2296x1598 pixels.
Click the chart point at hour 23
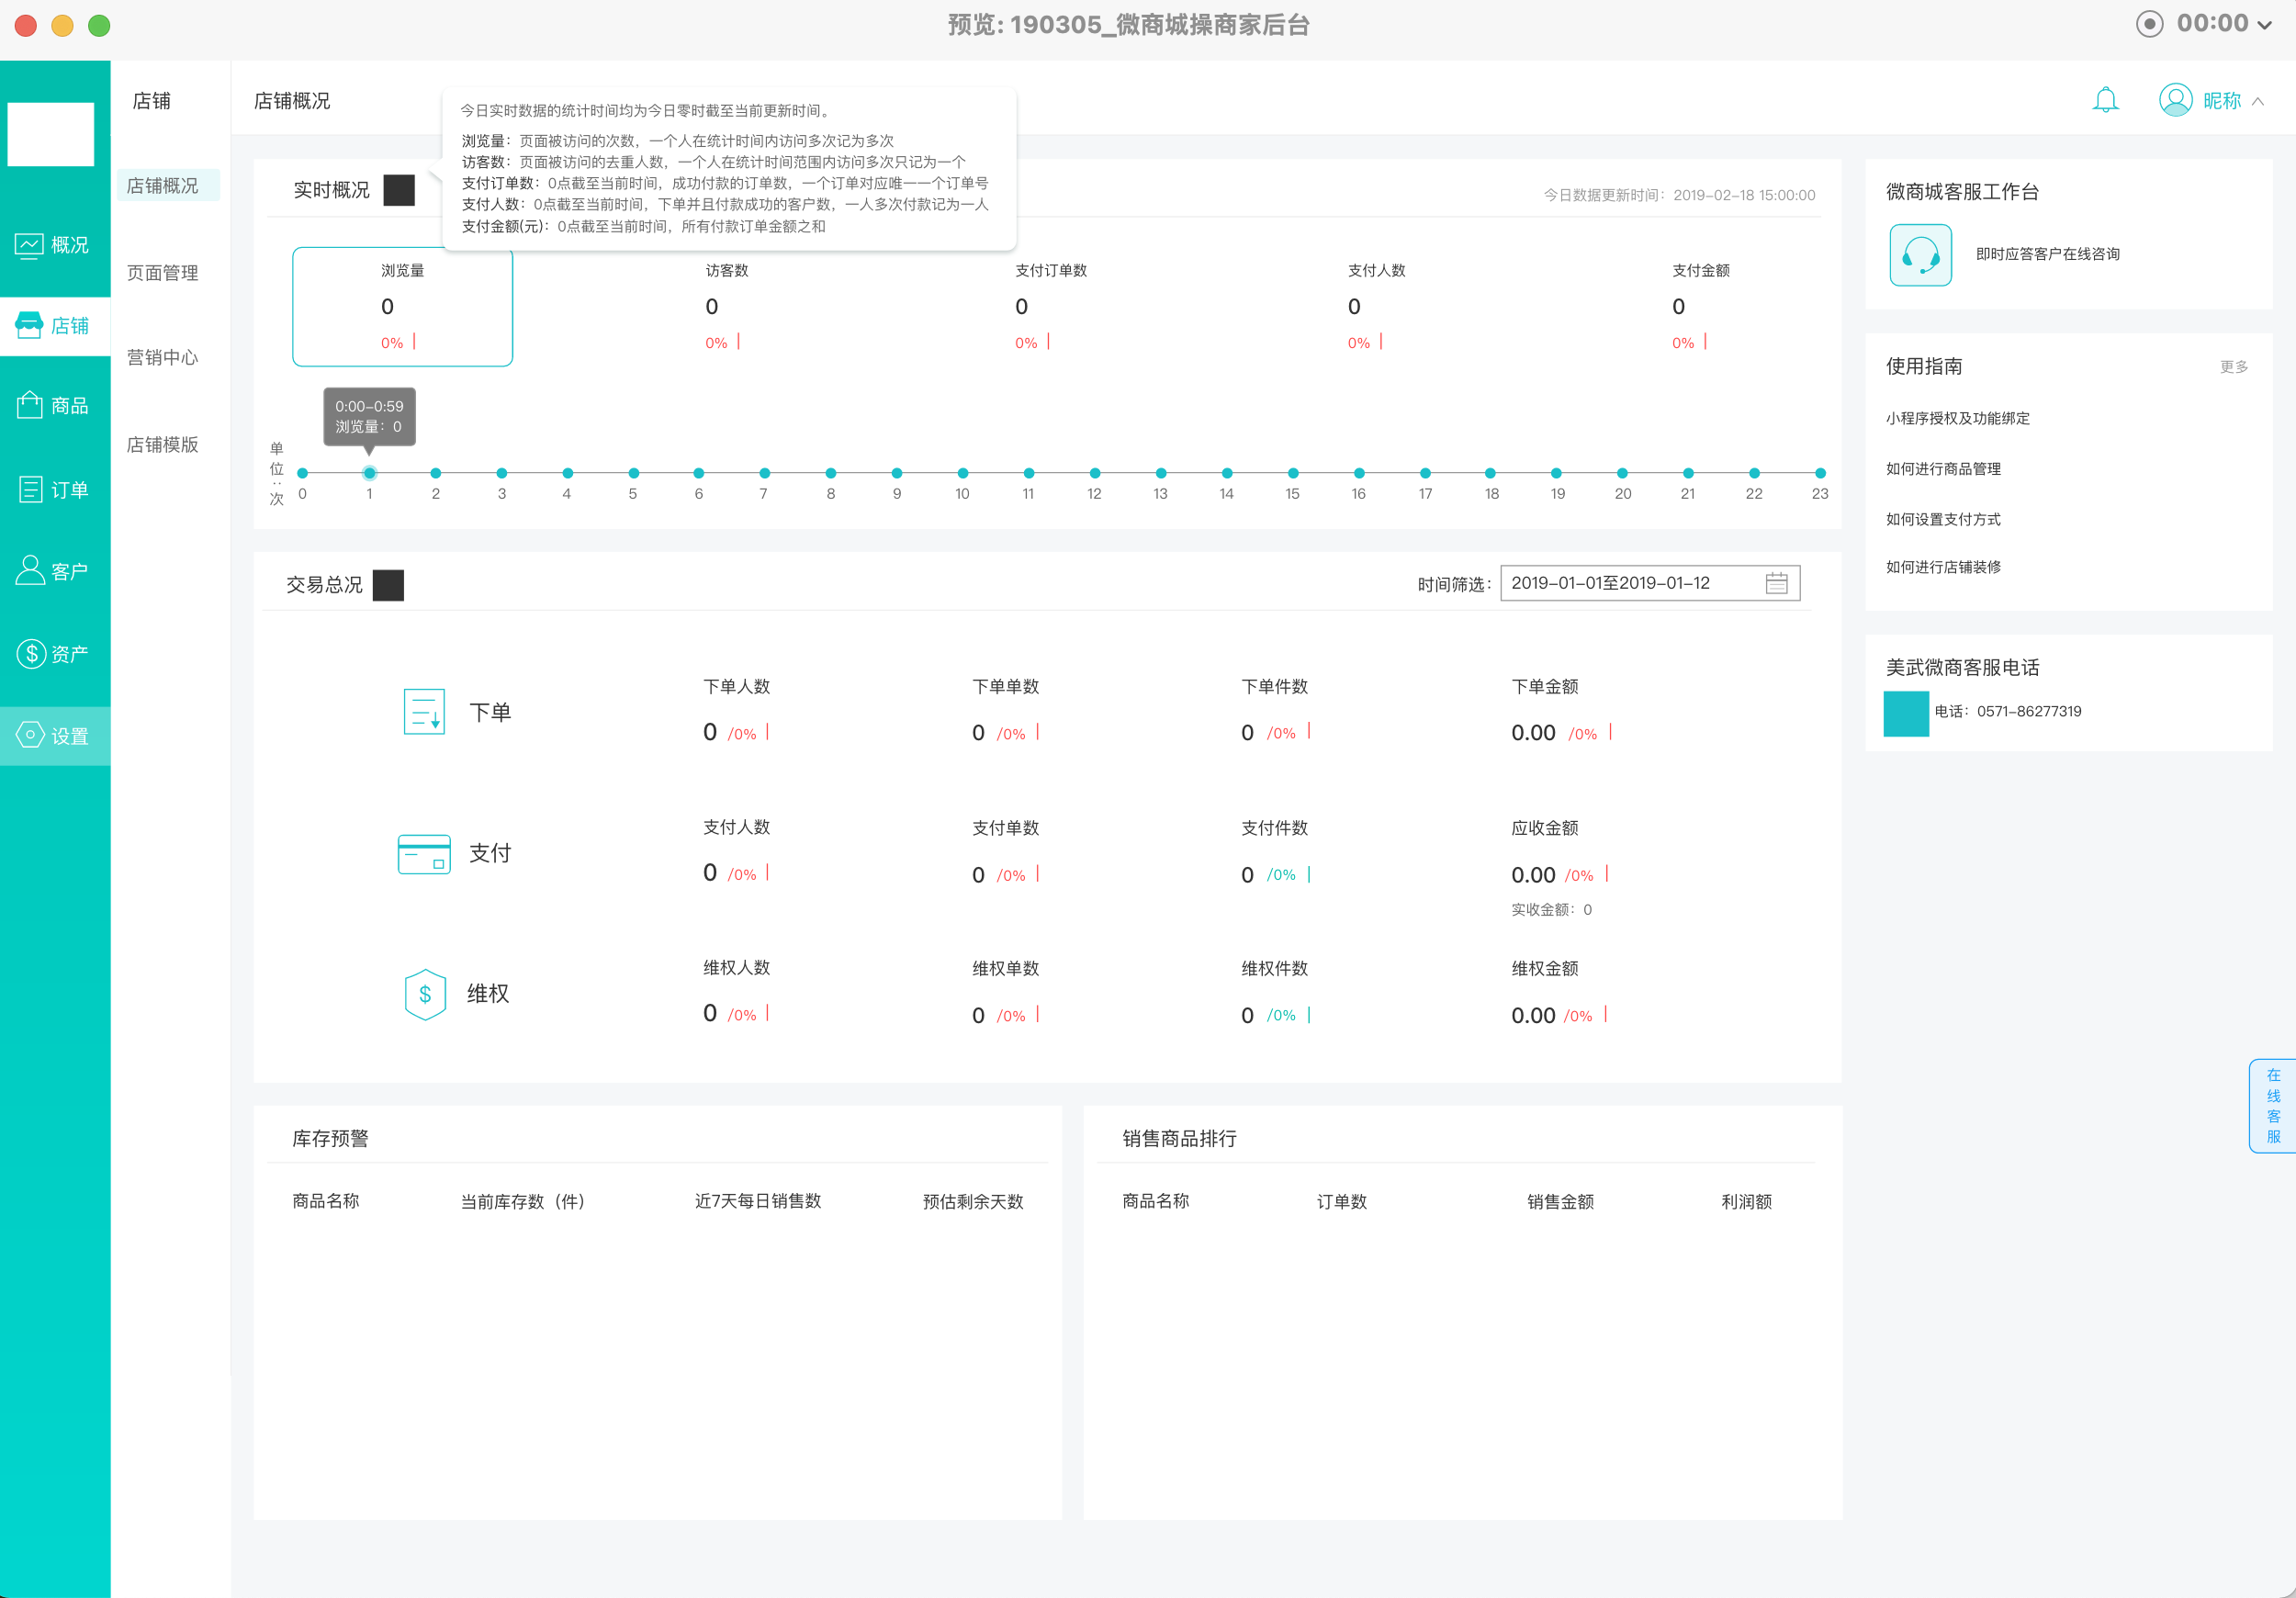[x=1820, y=473]
